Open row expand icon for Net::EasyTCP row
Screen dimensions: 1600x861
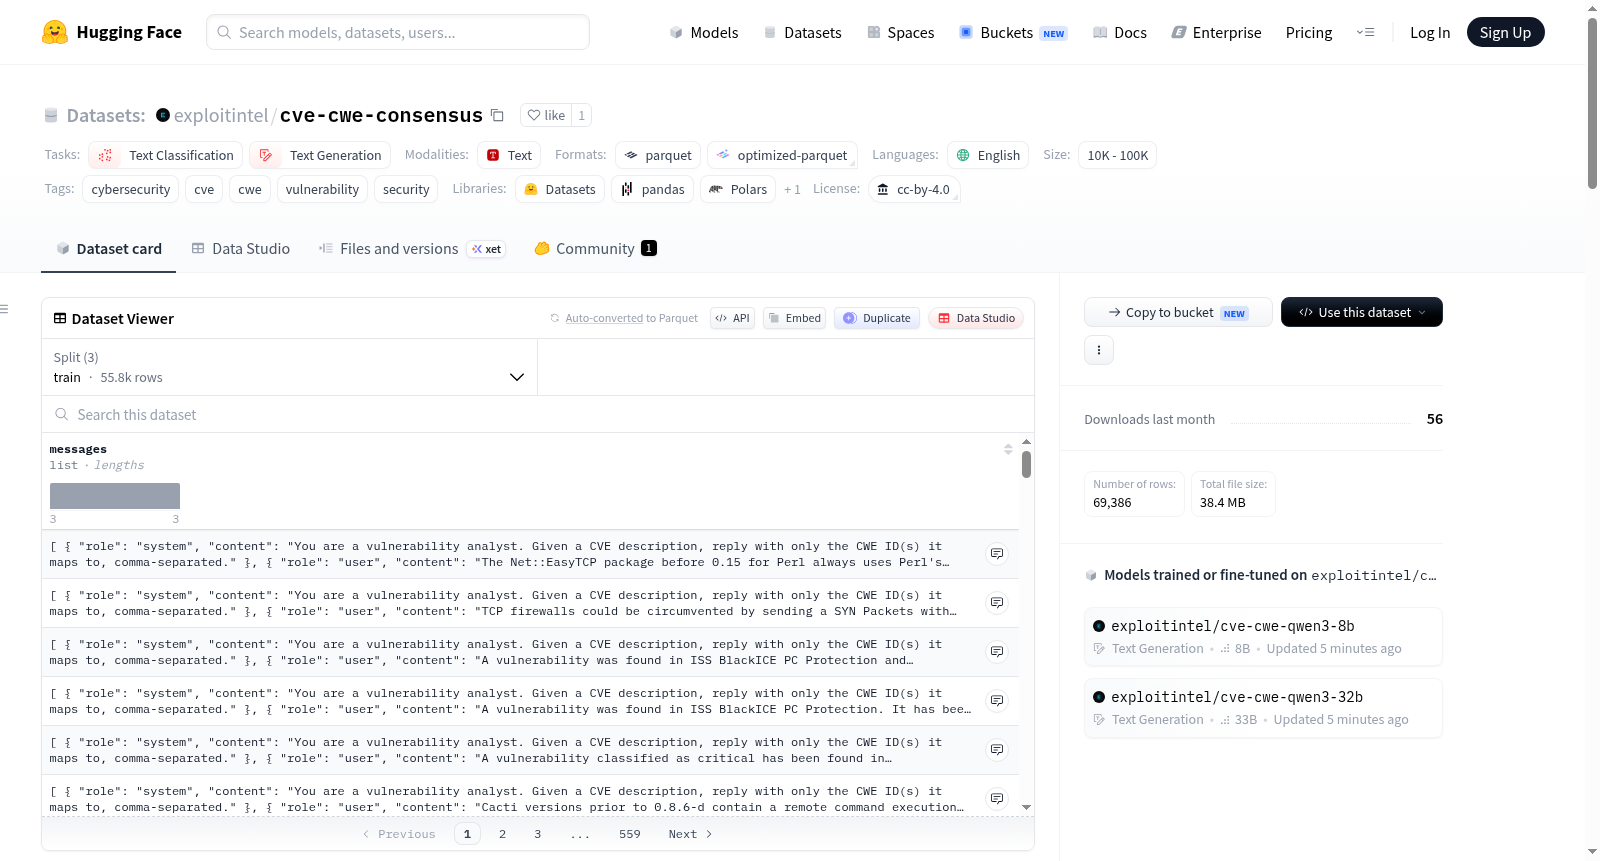pos(997,554)
